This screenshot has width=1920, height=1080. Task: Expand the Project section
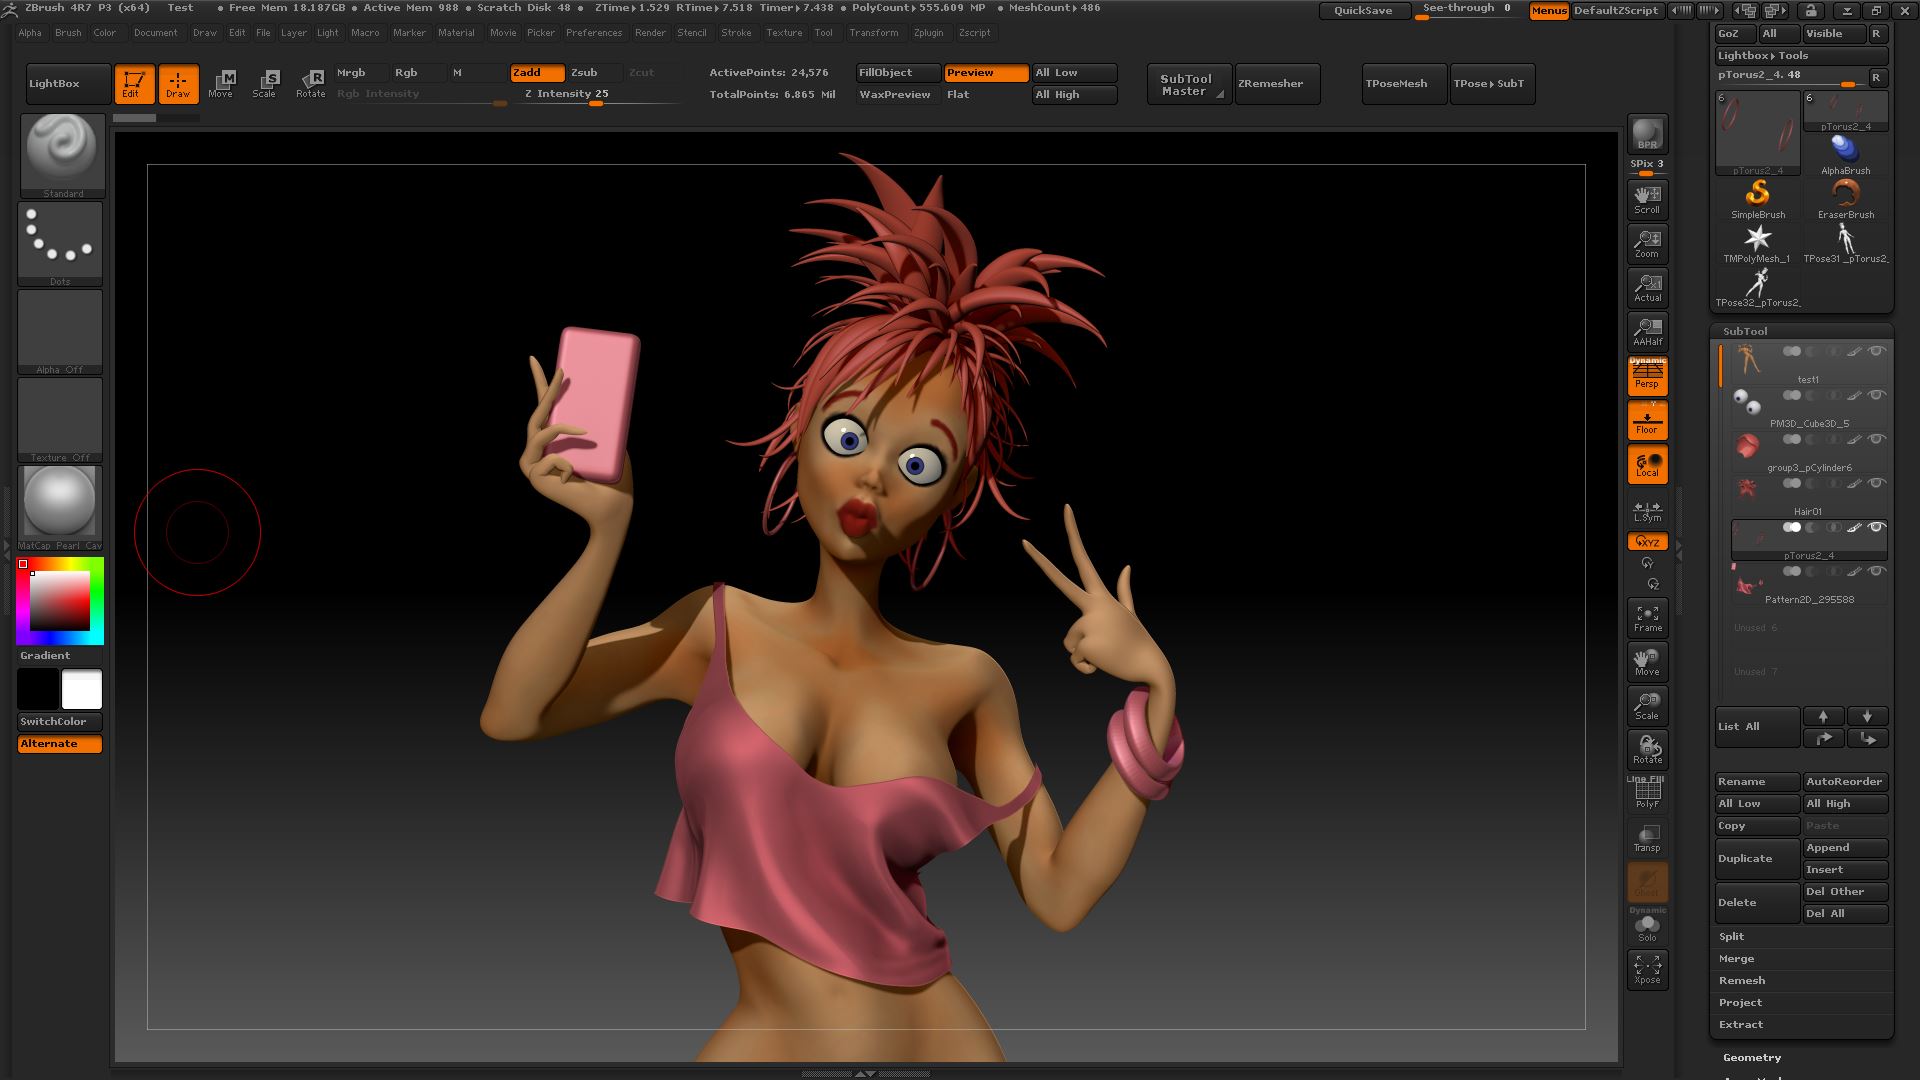click(1741, 1002)
